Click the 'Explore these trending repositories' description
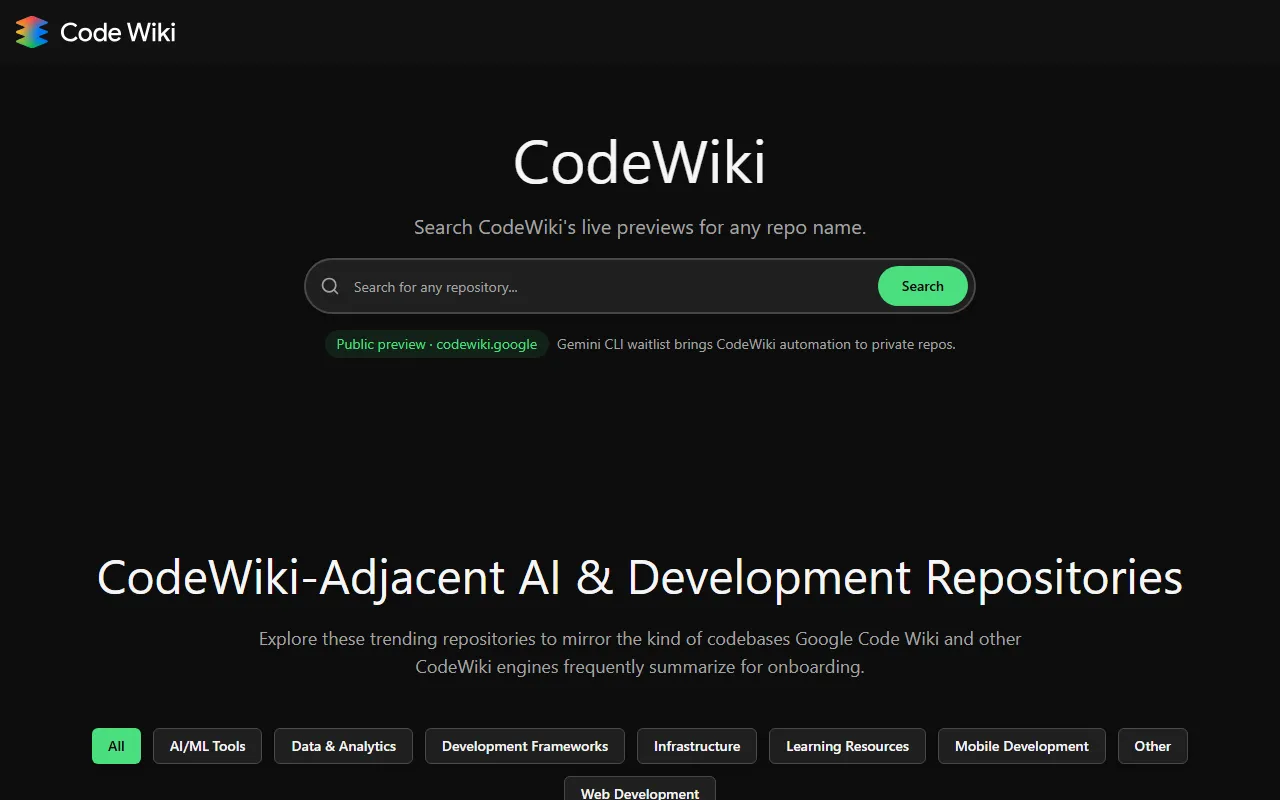1280x800 pixels. coord(640,652)
